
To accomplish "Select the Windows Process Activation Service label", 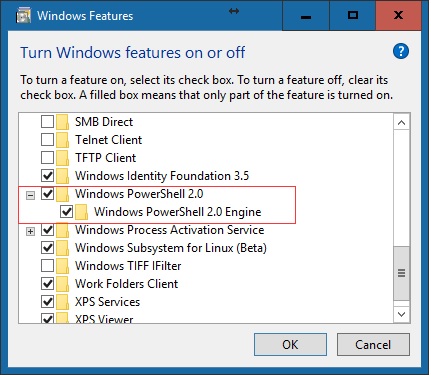I will [170, 230].
